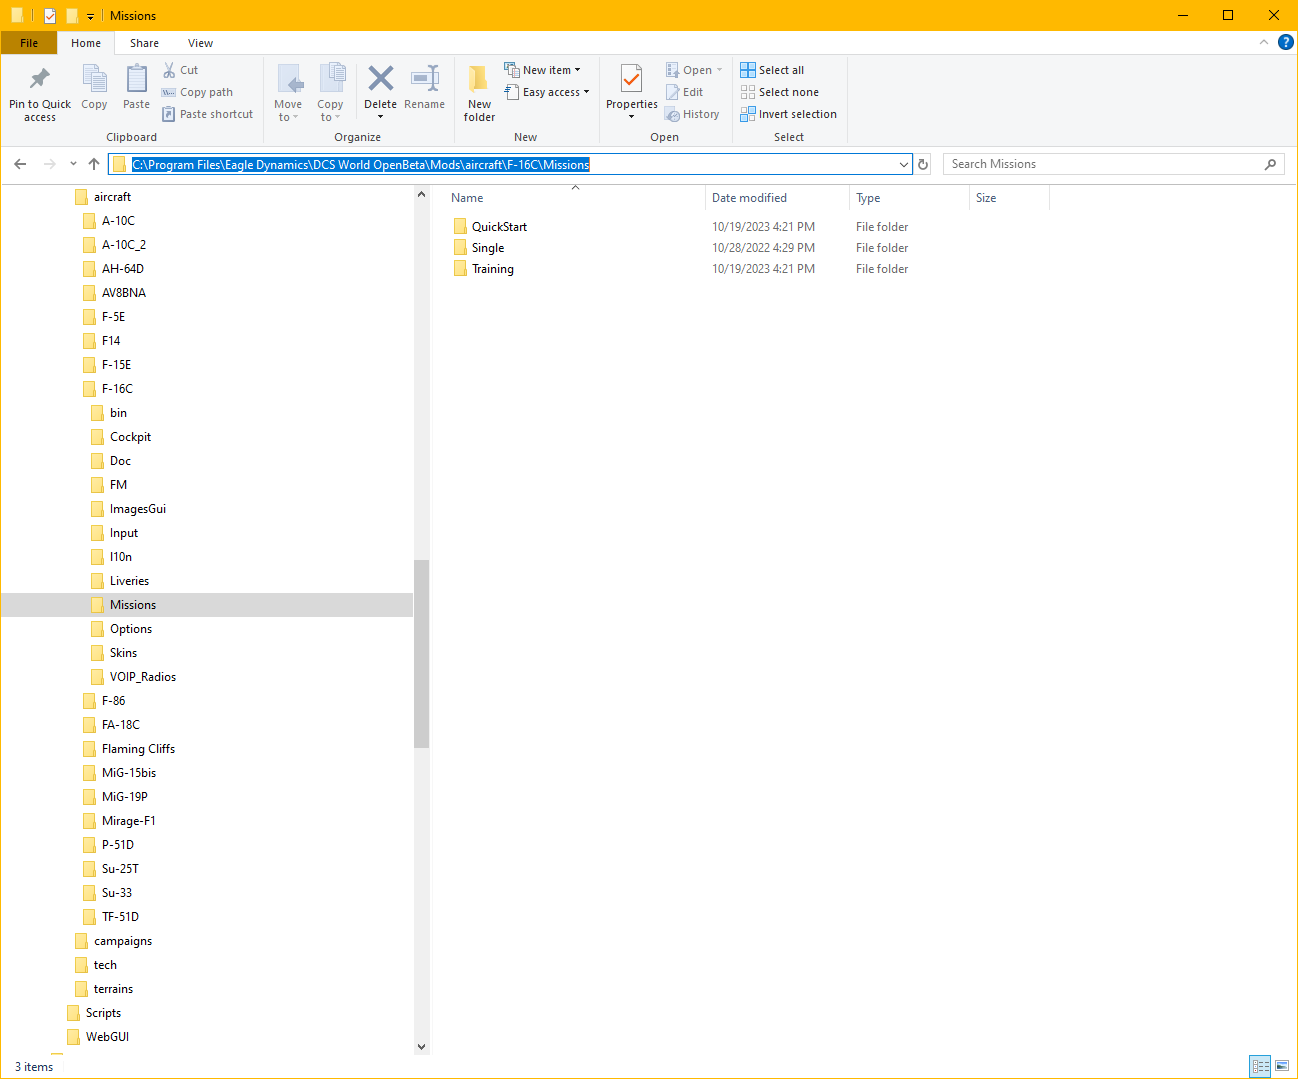Viewport: 1298px width, 1079px height.
Task: Open the Help question mark icon
Action: tap(1286, 42)
